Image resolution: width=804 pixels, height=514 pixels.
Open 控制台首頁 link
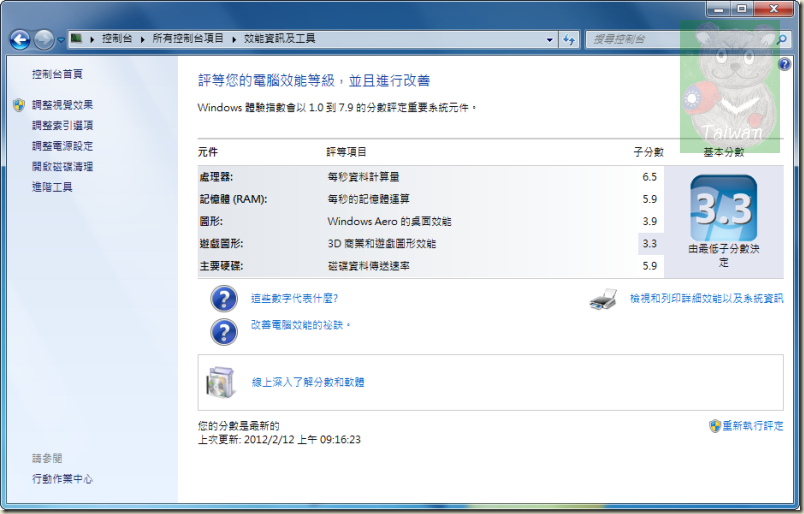(x=57, y=74)
